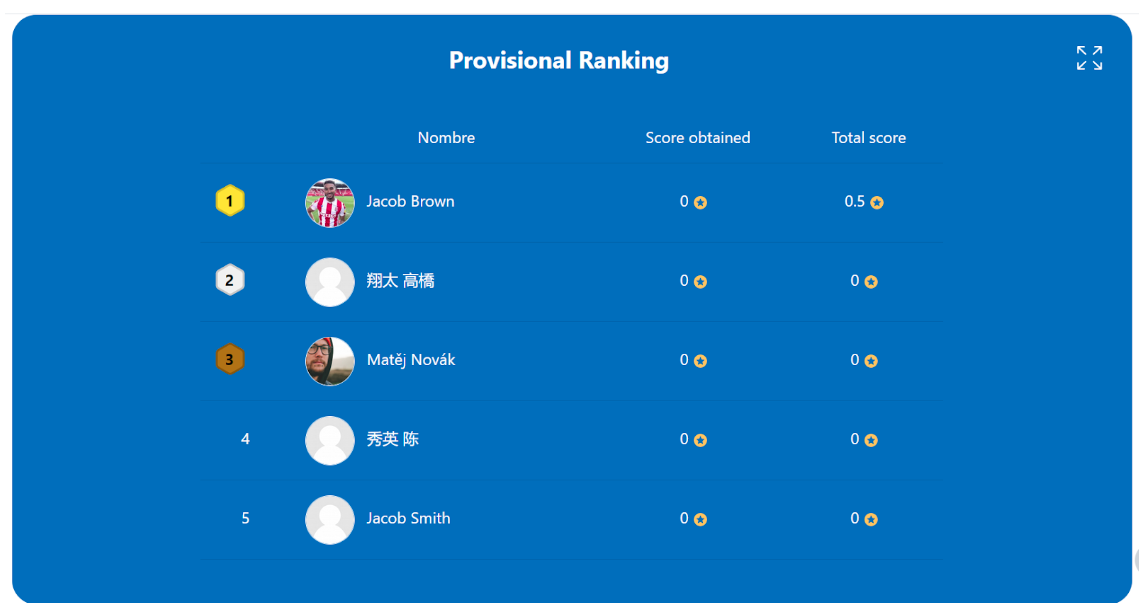Image resolution: width=1139 pixels, height=611 pixels.
Task: Click the bronze rank 3 badge
Action: coord(230,359)
